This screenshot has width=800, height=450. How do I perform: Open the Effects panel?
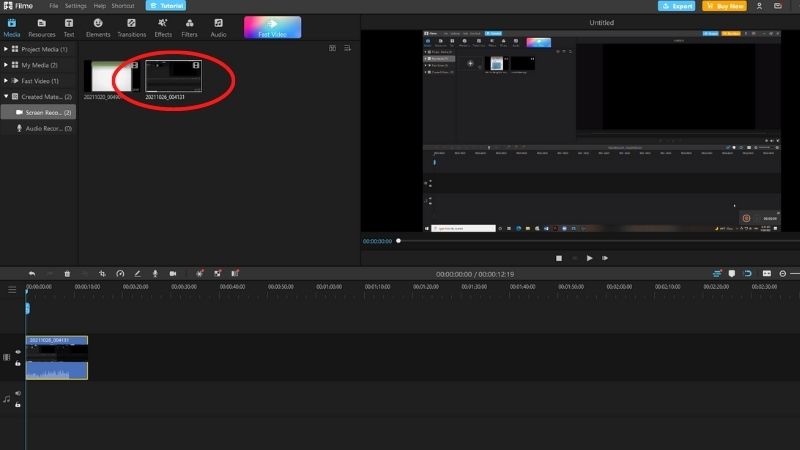(163, 28)
